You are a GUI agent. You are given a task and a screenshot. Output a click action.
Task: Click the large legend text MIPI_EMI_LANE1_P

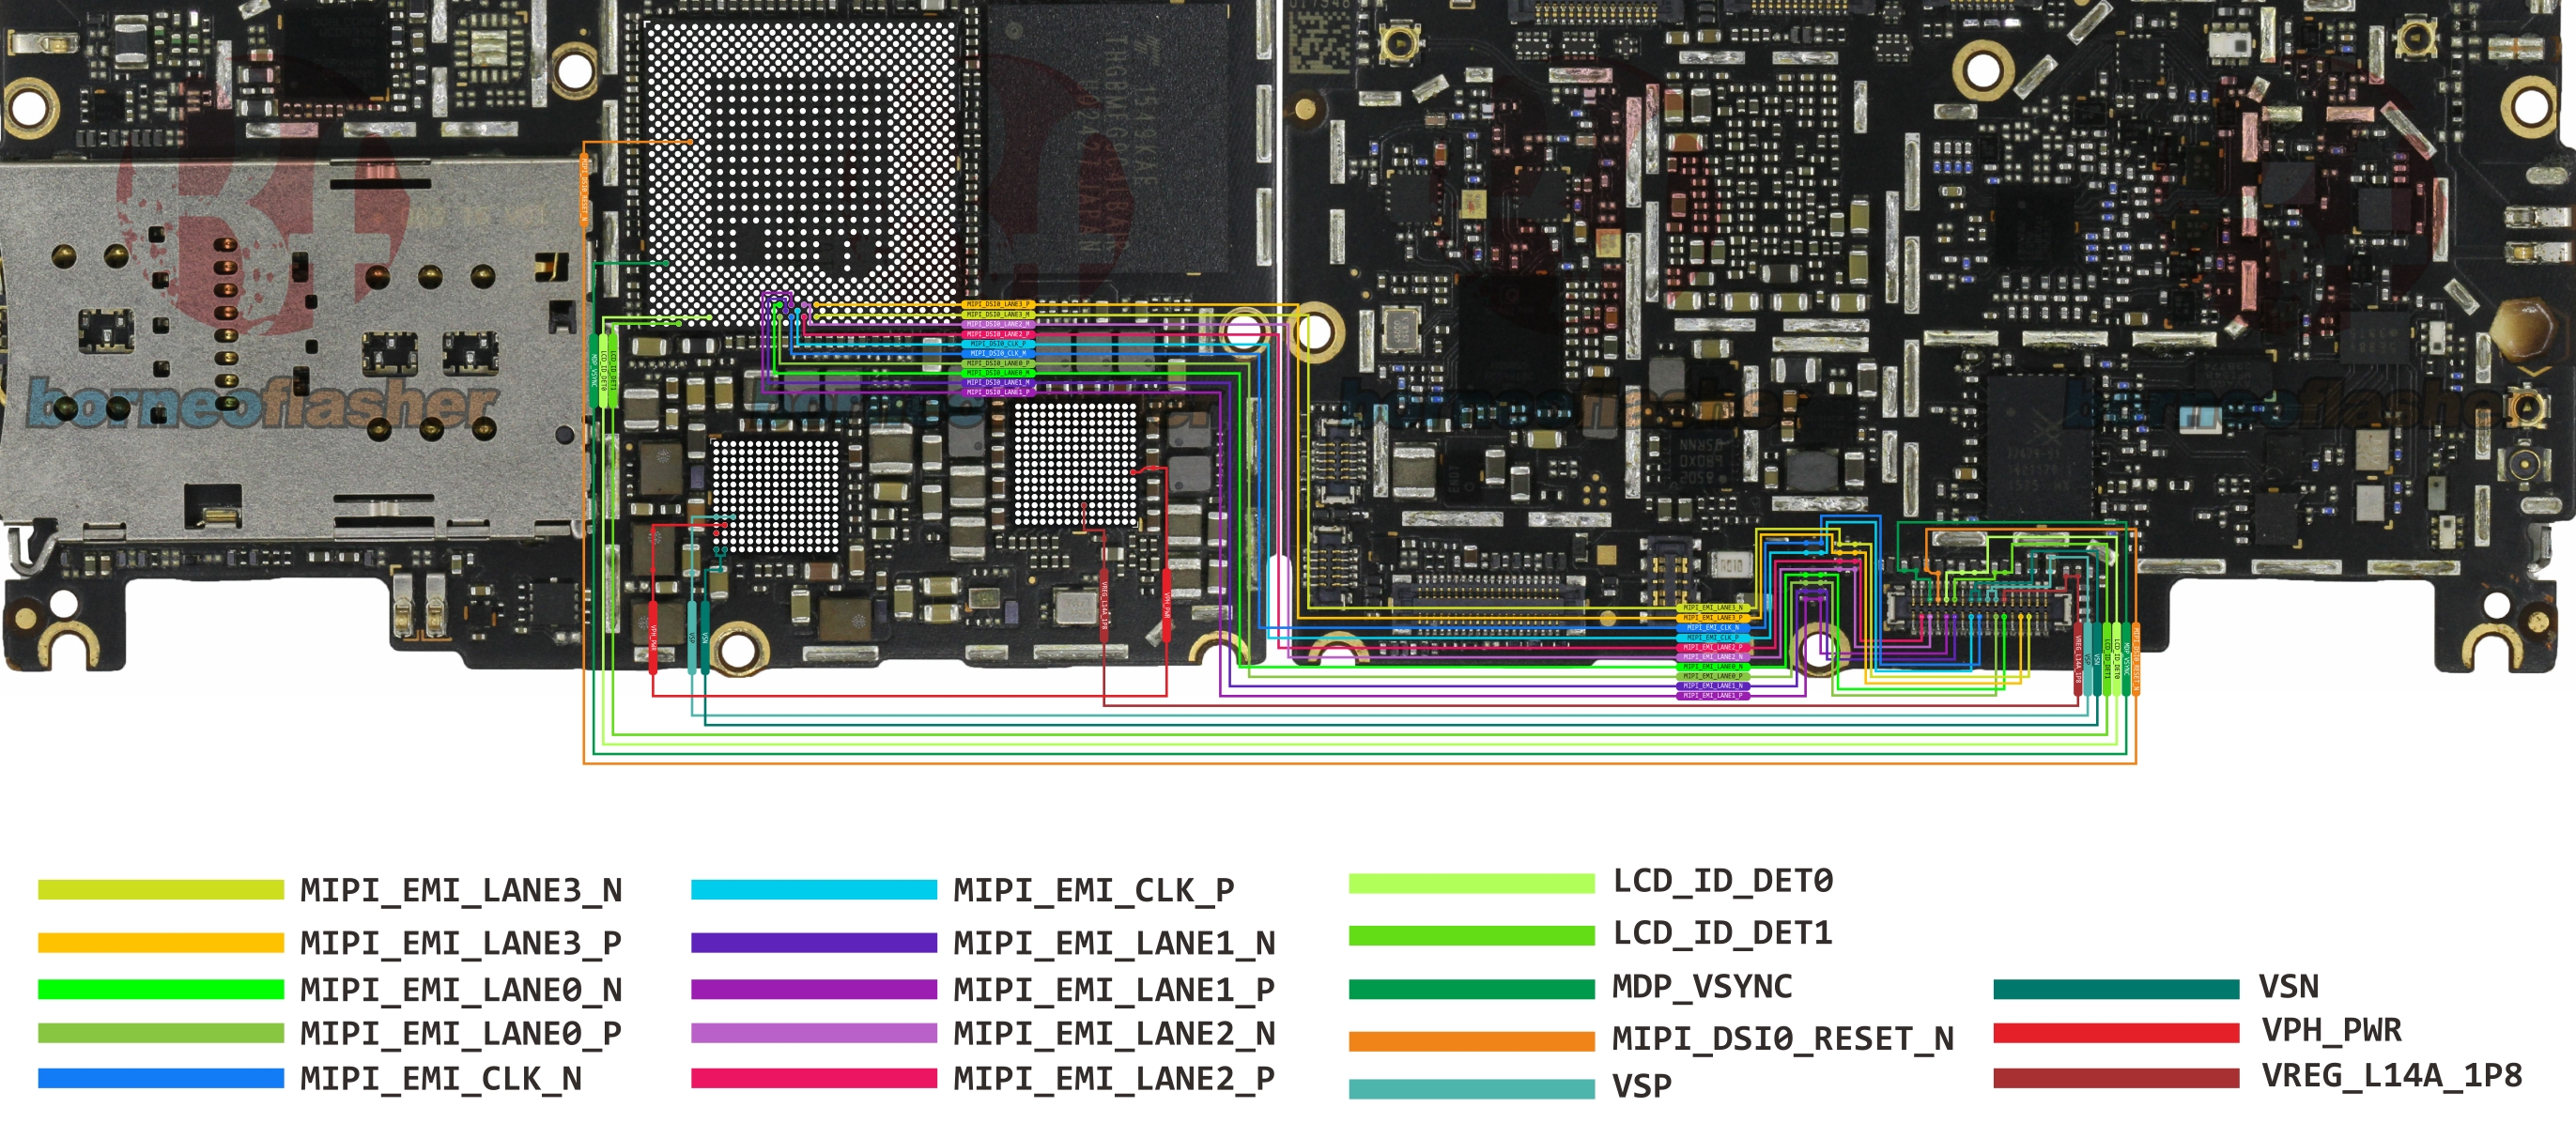pyautogui.click(x=1114, y=989)
